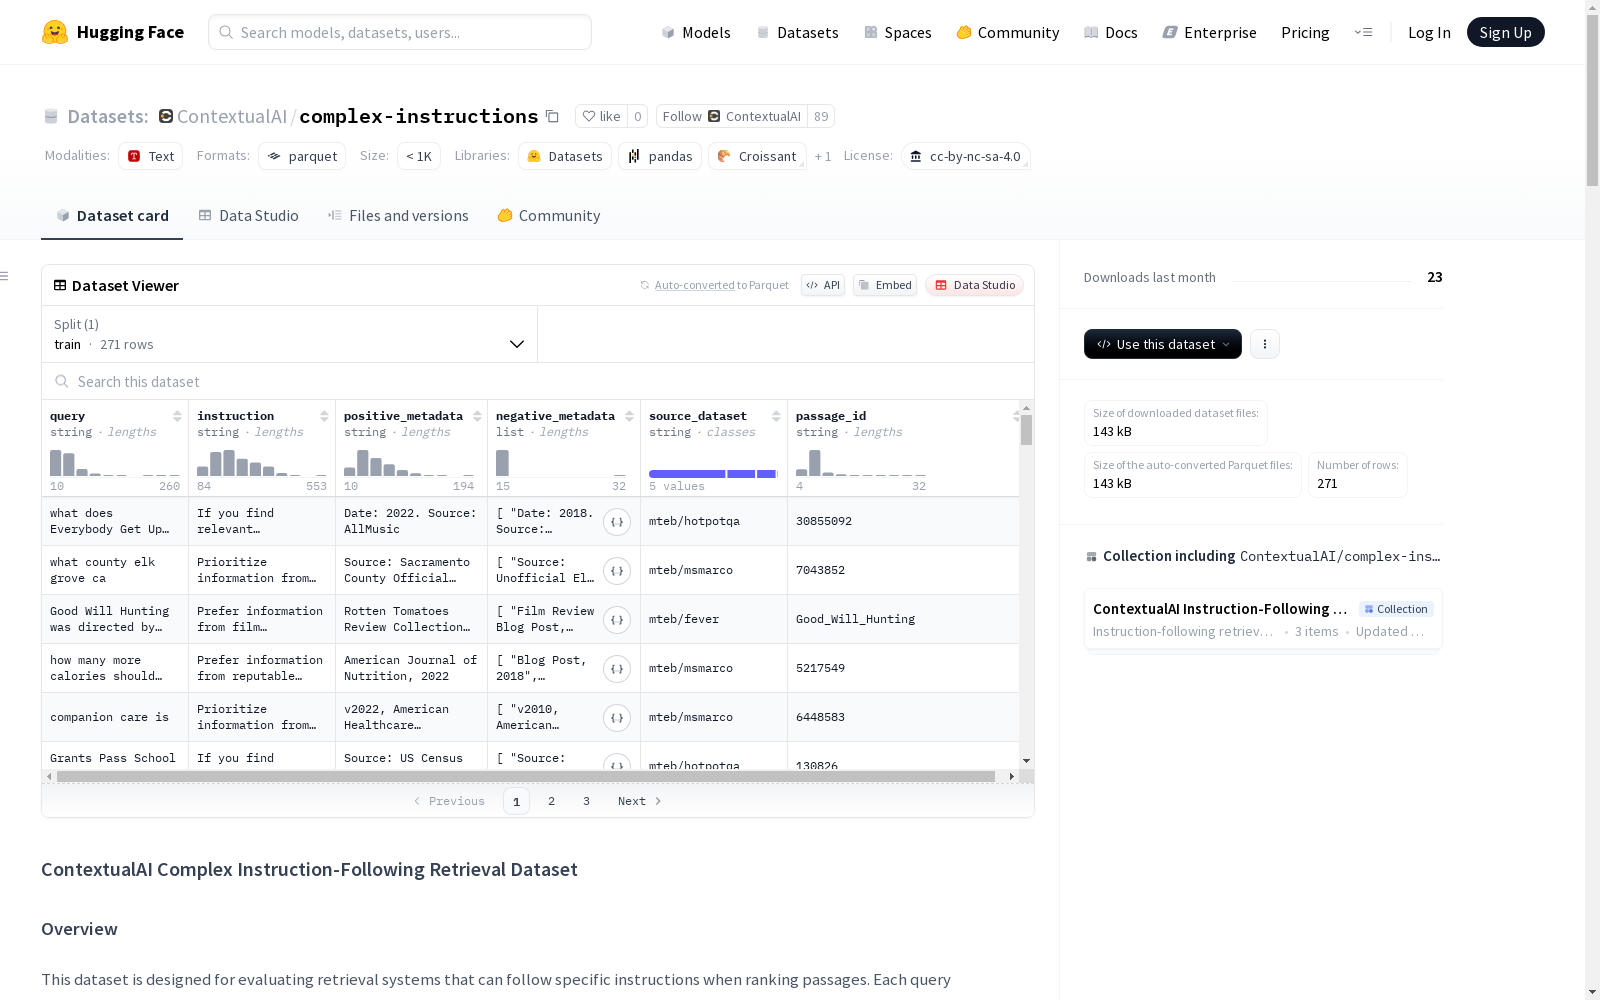
Task: Expand JSON for the 7043852 row
Action: tap(617, 570)
